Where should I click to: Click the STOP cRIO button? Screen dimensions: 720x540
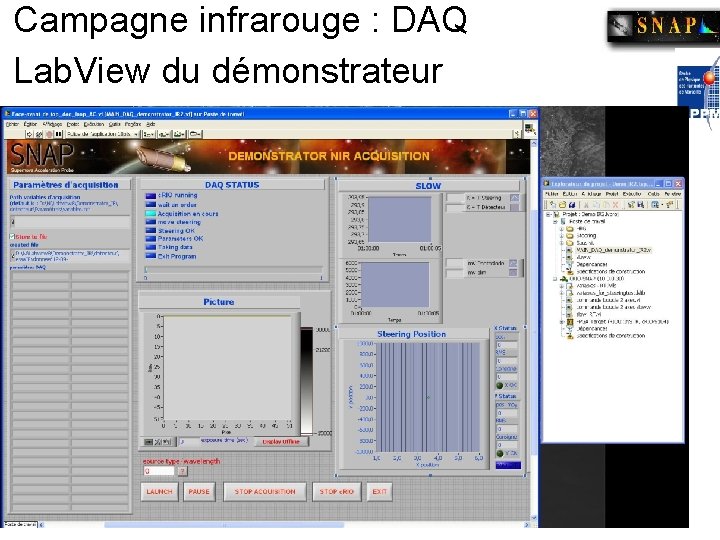(x=337, y=492)
